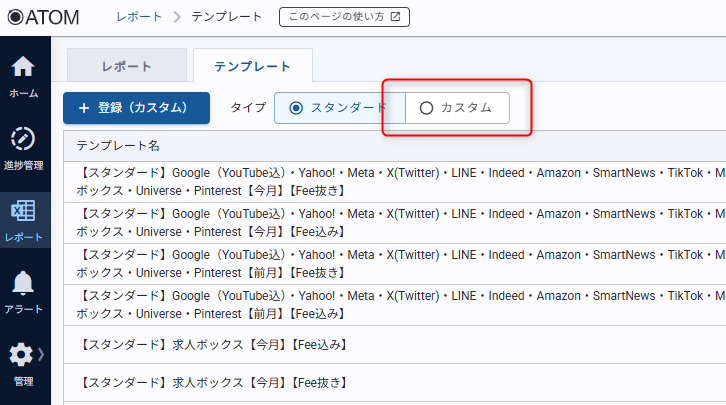Switch to the テンプレート tab
Image resolution: width=726 pixels, height=405 pixels.
point(252,66)
